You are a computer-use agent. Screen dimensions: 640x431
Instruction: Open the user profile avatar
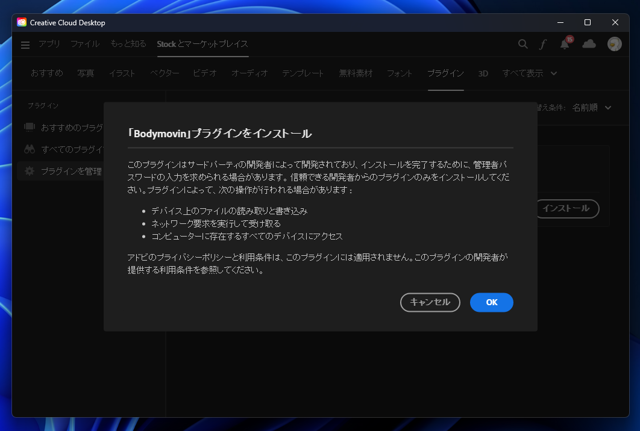point(614,44)
